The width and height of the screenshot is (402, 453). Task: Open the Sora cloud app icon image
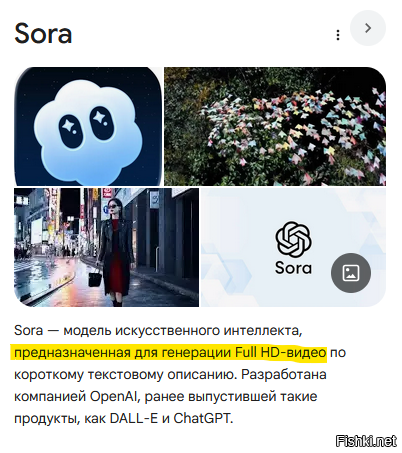(88, 126)
